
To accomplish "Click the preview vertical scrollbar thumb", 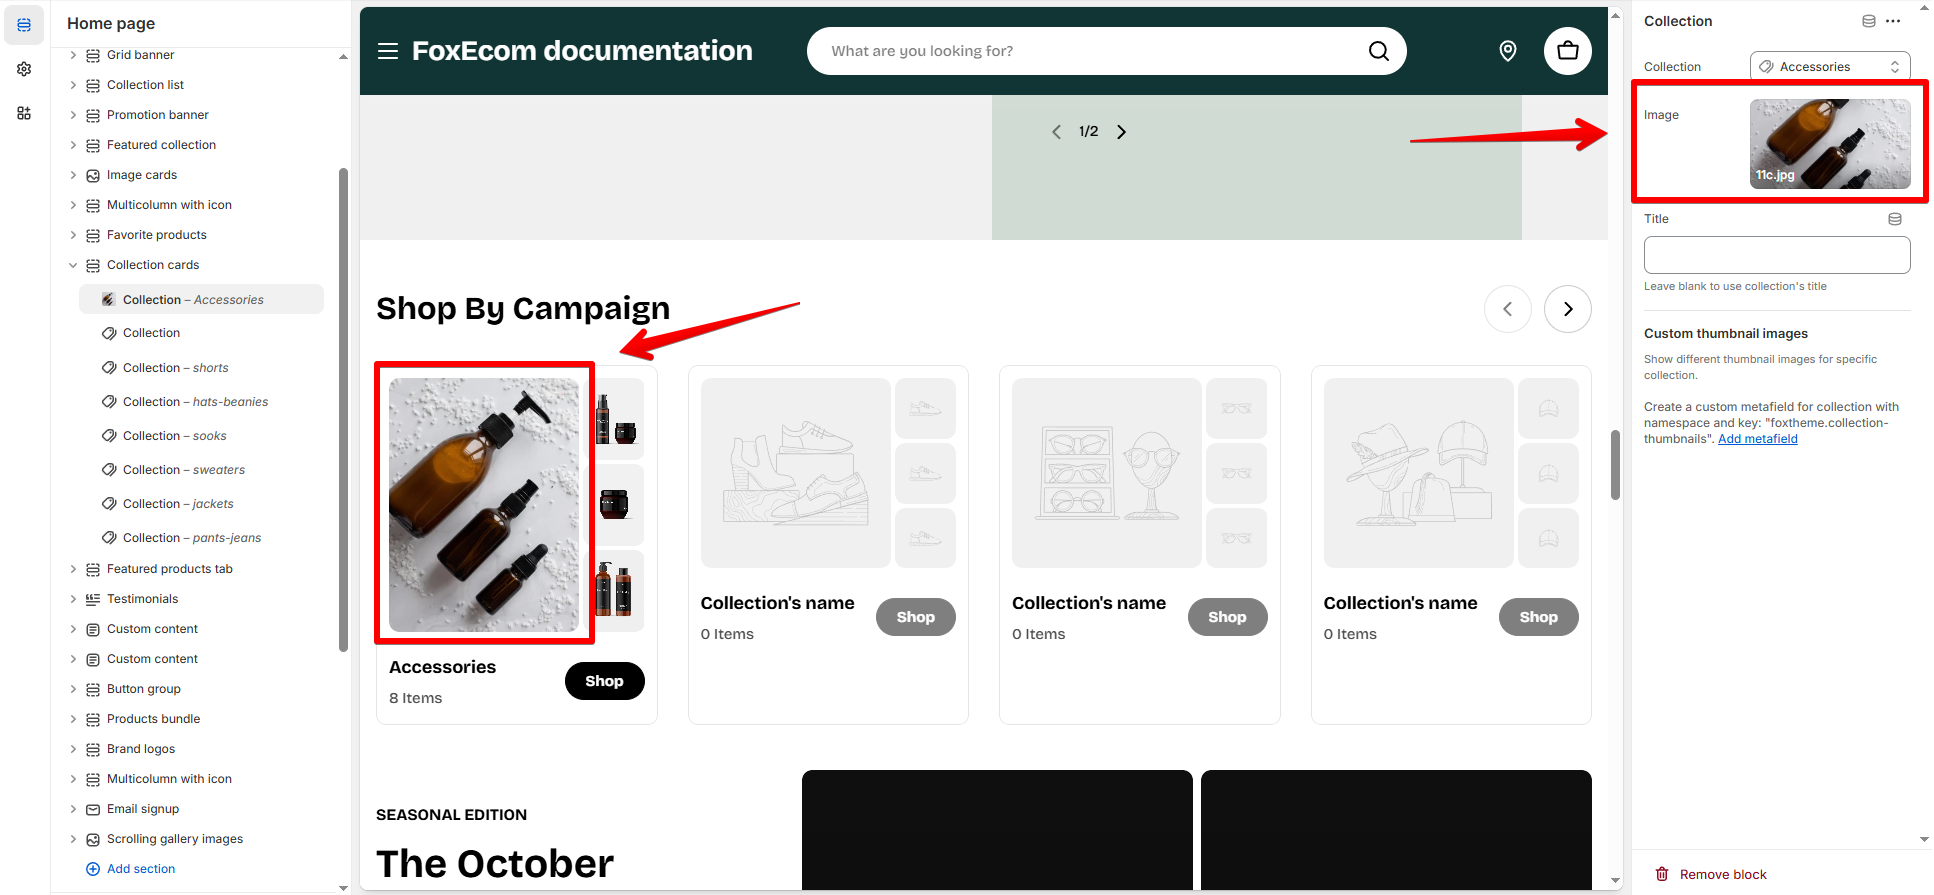I will click(x=1615, y=465).
